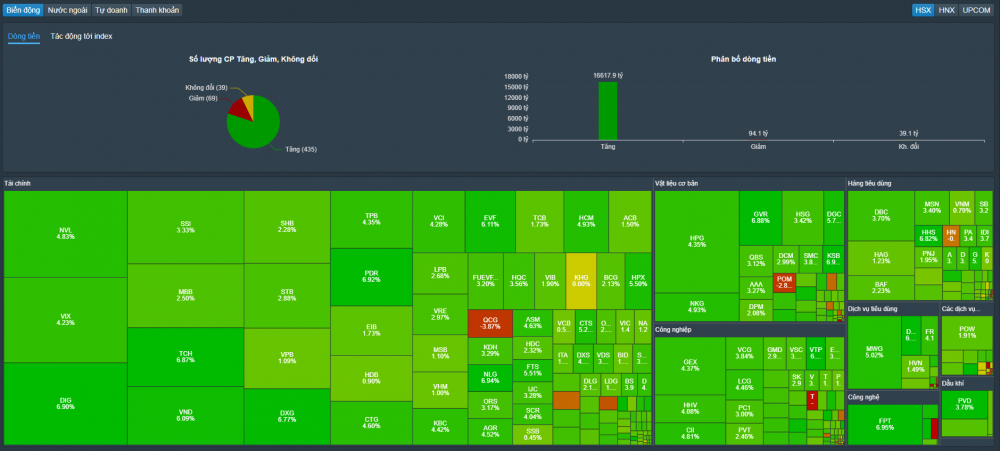Select the yellow KHG 0.00% tile
The height and width of the screenshot is (451, 1000).
pyautogui.click(x=581, y=281)
